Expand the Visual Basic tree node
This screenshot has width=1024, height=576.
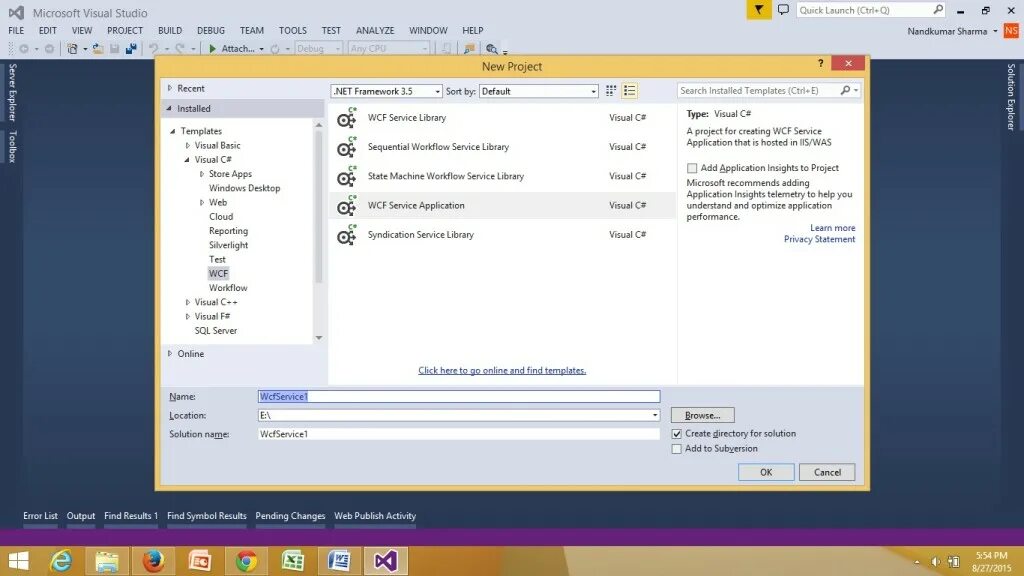(188, 146)
